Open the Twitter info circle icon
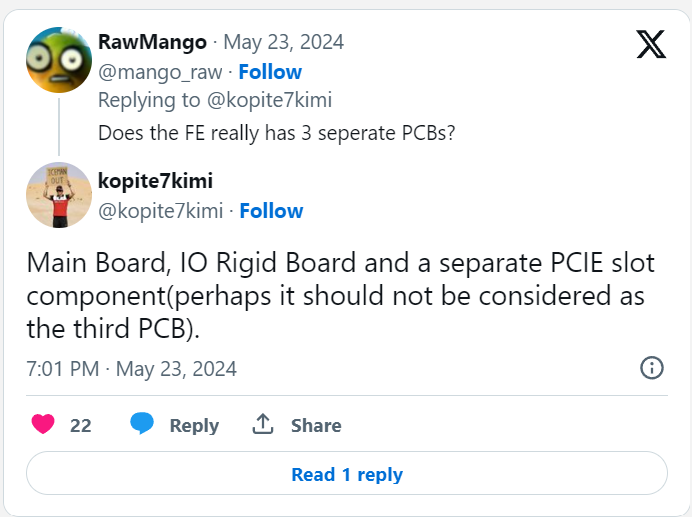 tap(651, 368)
